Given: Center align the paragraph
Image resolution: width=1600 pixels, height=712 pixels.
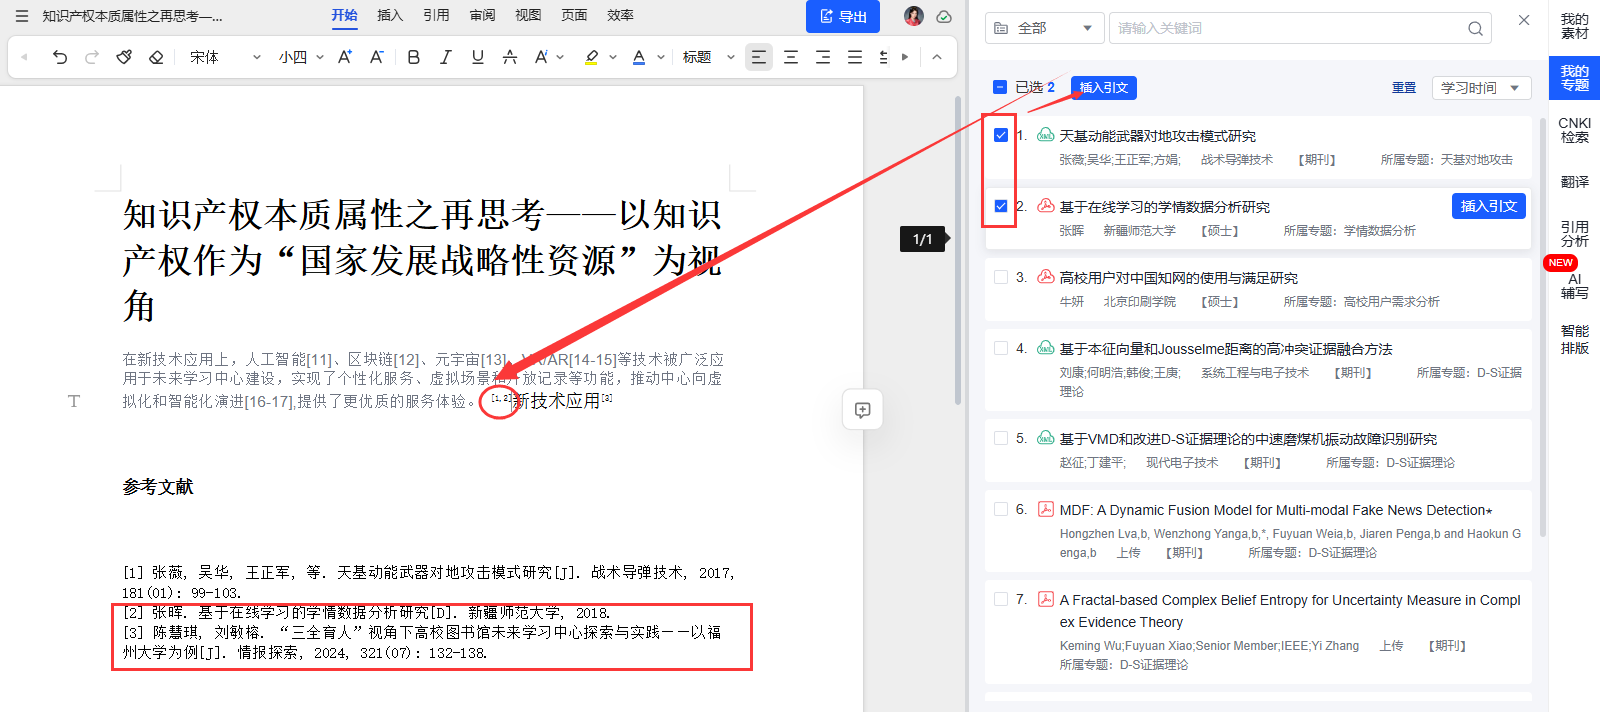Looking at the screenshot, I should click(x=791, y=57).
